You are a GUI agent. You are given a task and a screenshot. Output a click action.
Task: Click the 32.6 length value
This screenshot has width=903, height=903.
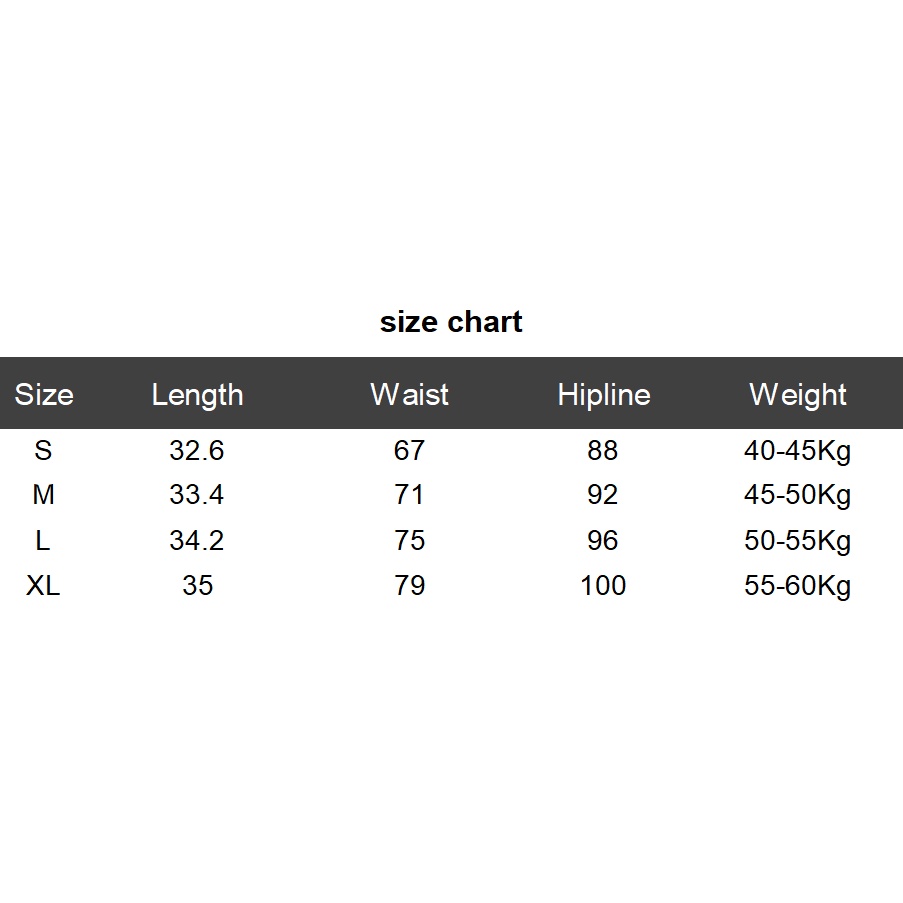[197, 450]
